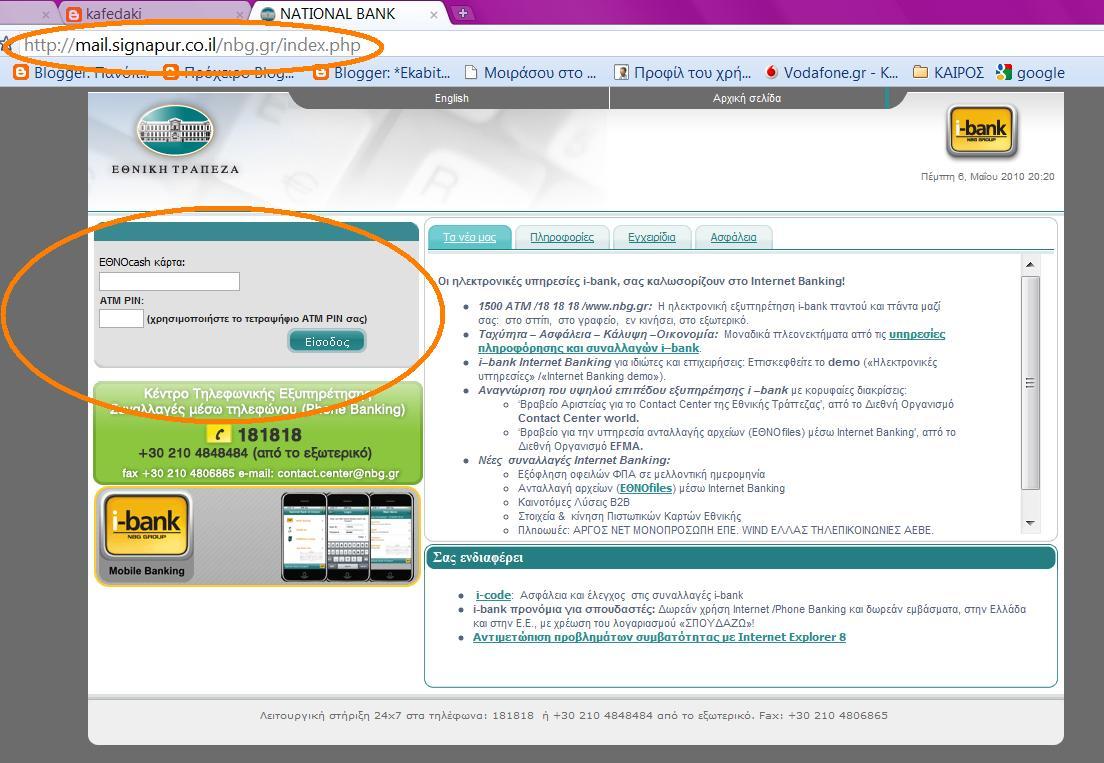Open the first Blogger bookmark
This screenshot has width=1104, height=763.
[x=81, y=72]
